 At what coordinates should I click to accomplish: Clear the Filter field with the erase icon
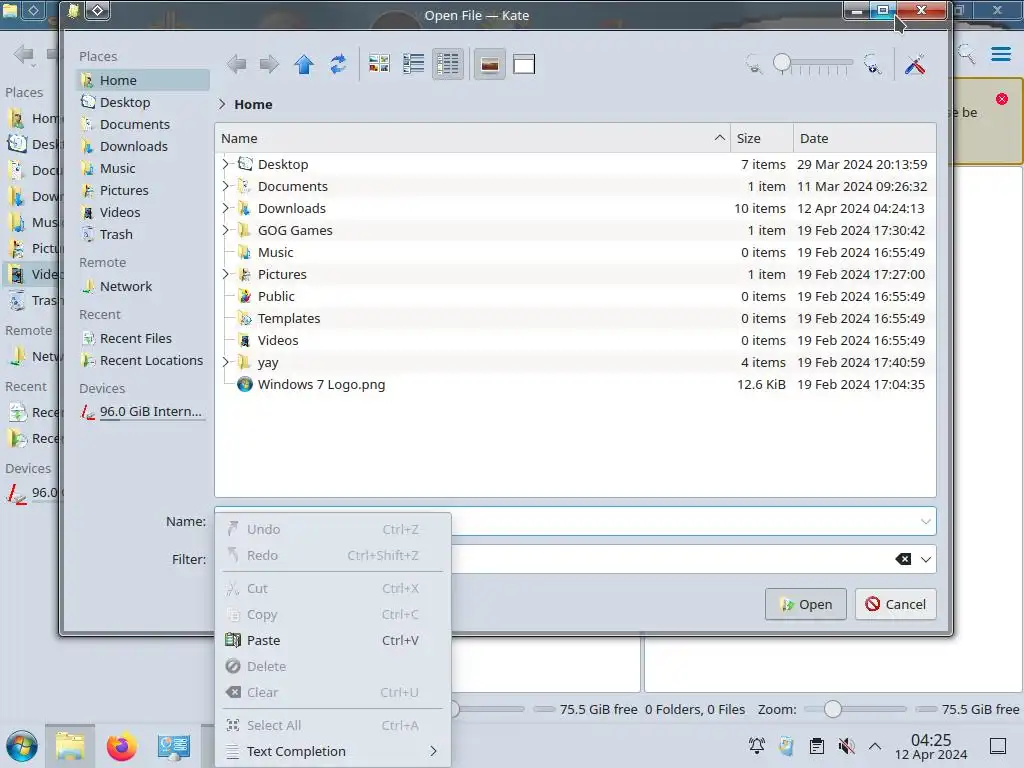903,559
